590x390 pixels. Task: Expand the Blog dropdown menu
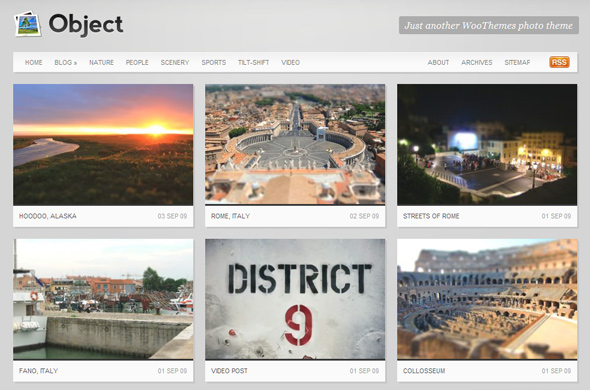(x=65, y=62)
